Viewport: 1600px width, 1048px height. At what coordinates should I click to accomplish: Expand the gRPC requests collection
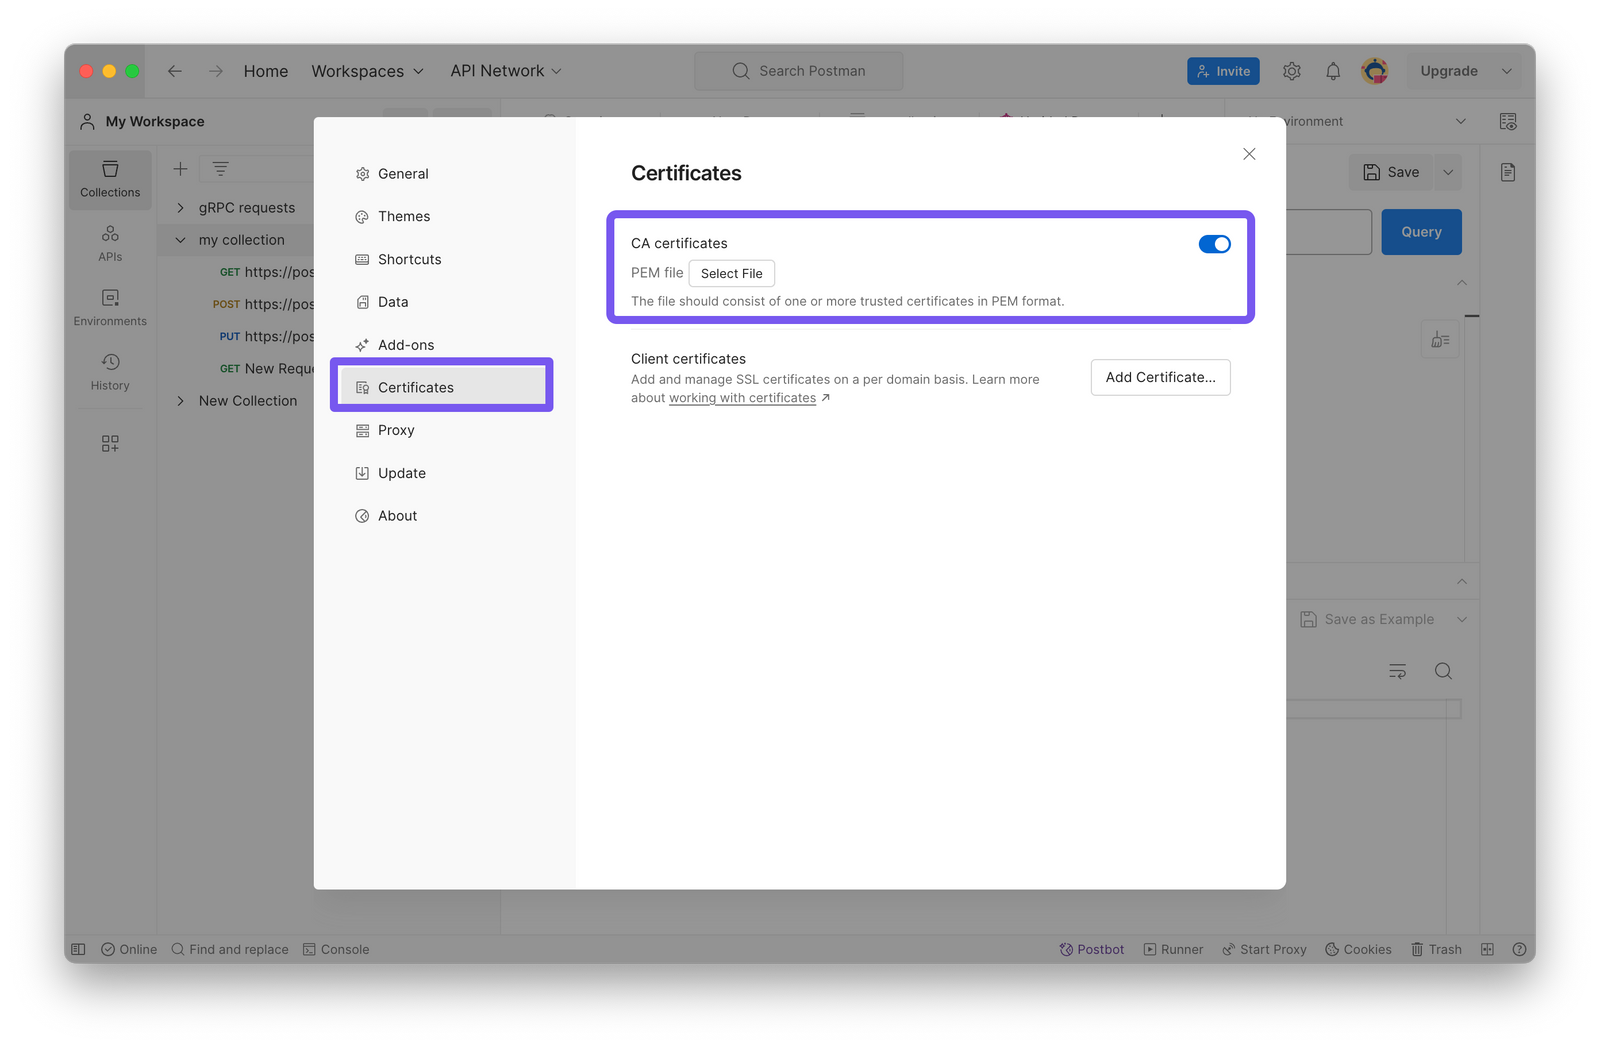[181, 207]
